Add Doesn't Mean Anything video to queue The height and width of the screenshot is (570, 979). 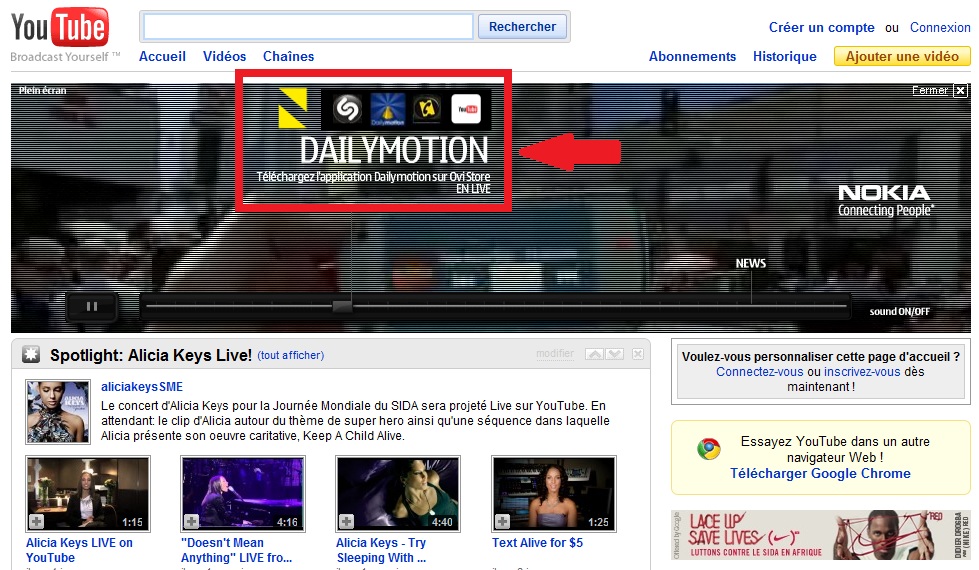point(191,521)
